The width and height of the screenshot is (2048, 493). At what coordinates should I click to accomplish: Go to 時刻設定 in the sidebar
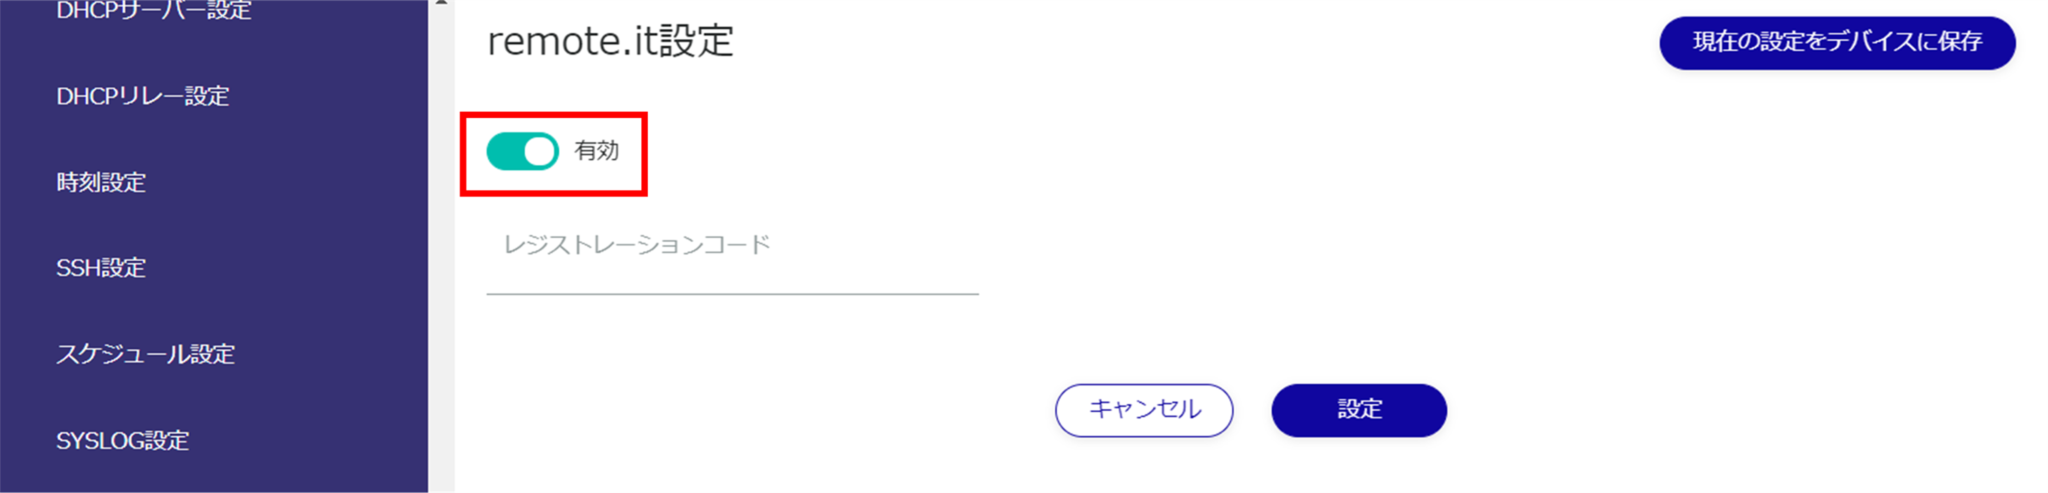[x=101, y=182]
